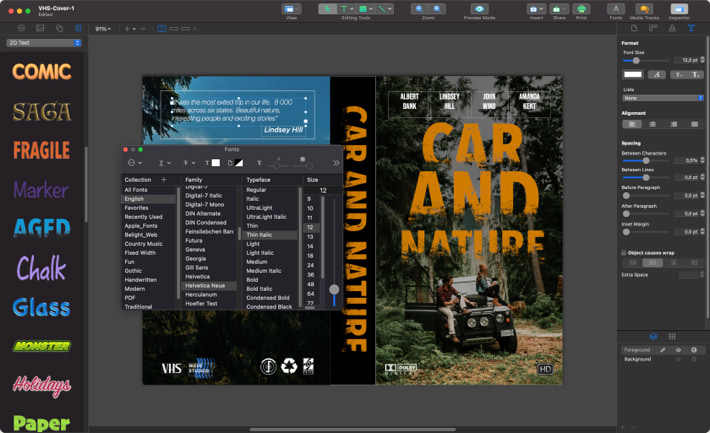Open the Lists dropdown set to None

click(x=662, y=98)
